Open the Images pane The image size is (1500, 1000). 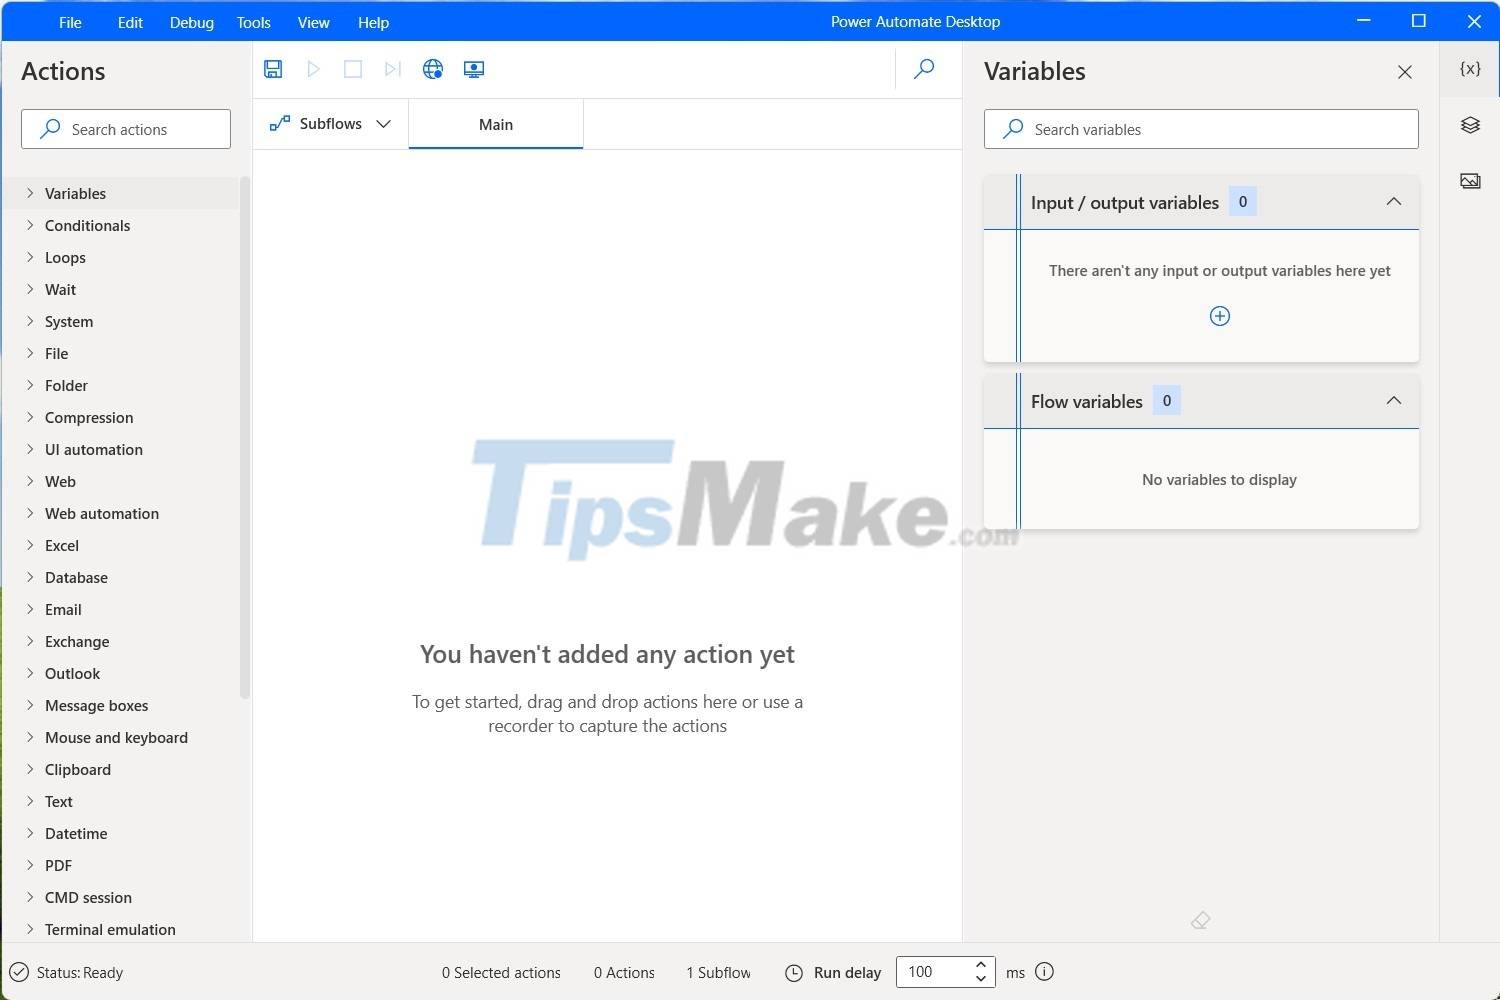coord(1469,180)
